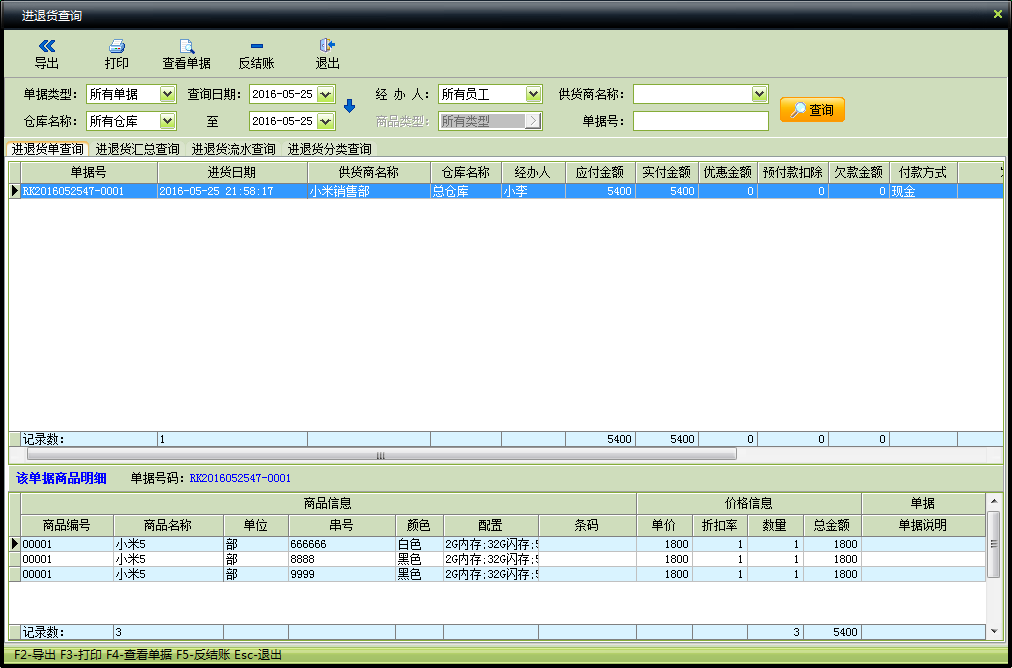The image size is (1012, 668).
Task: Close the 进退货查询 window
Action: click(x=997, y=14)
